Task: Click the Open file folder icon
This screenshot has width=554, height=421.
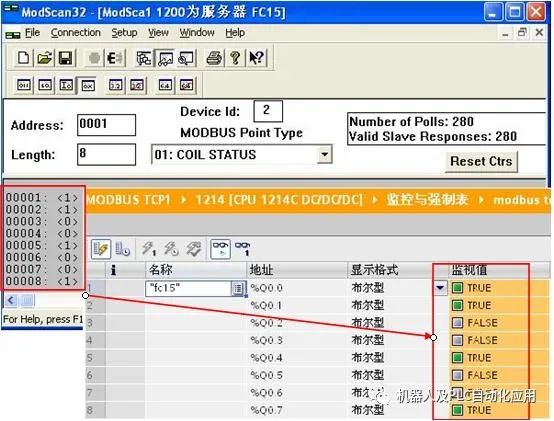Action: [45, 58]
